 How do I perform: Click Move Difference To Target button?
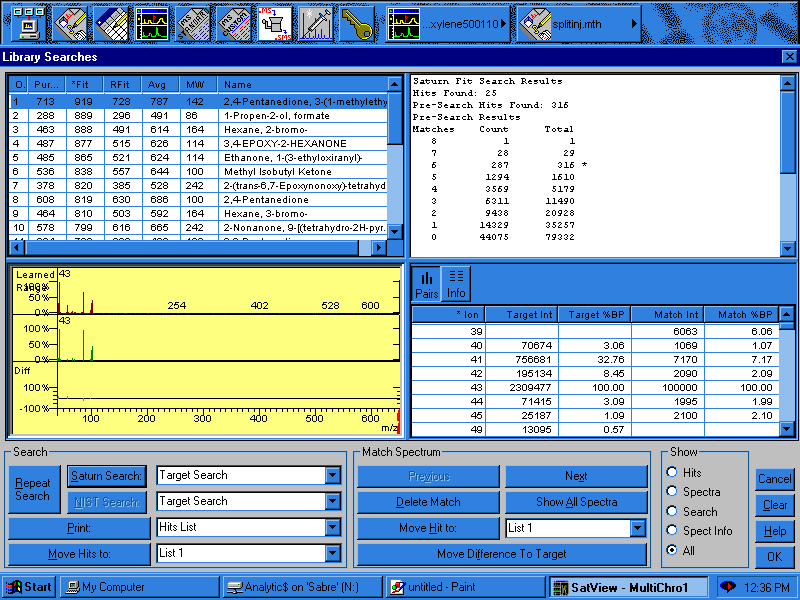pyautogui.click(x=502, y=554)
